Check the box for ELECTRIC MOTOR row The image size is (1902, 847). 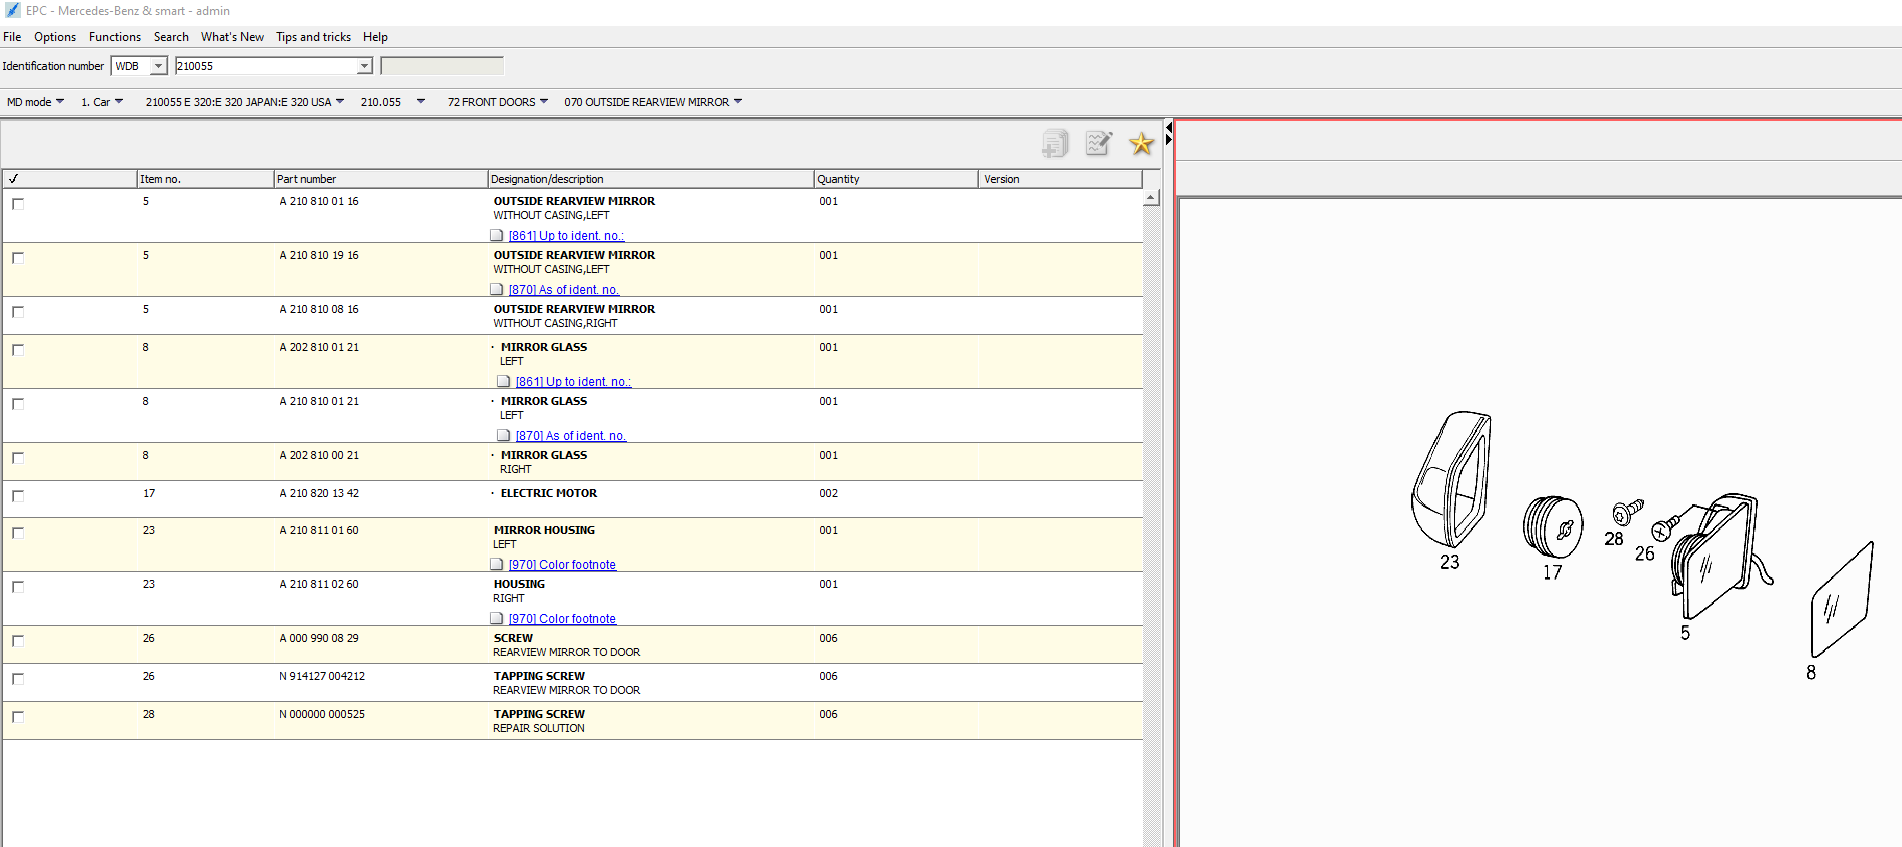coord(18,496)
